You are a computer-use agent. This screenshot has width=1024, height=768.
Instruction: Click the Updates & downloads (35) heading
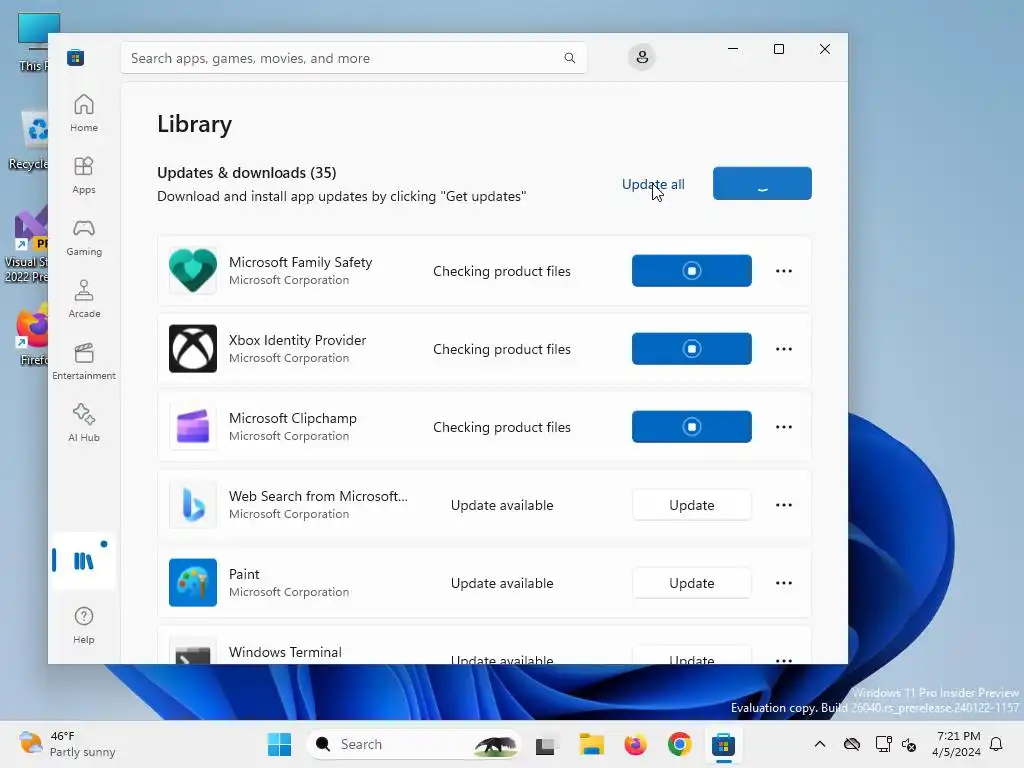click(247, 172)
